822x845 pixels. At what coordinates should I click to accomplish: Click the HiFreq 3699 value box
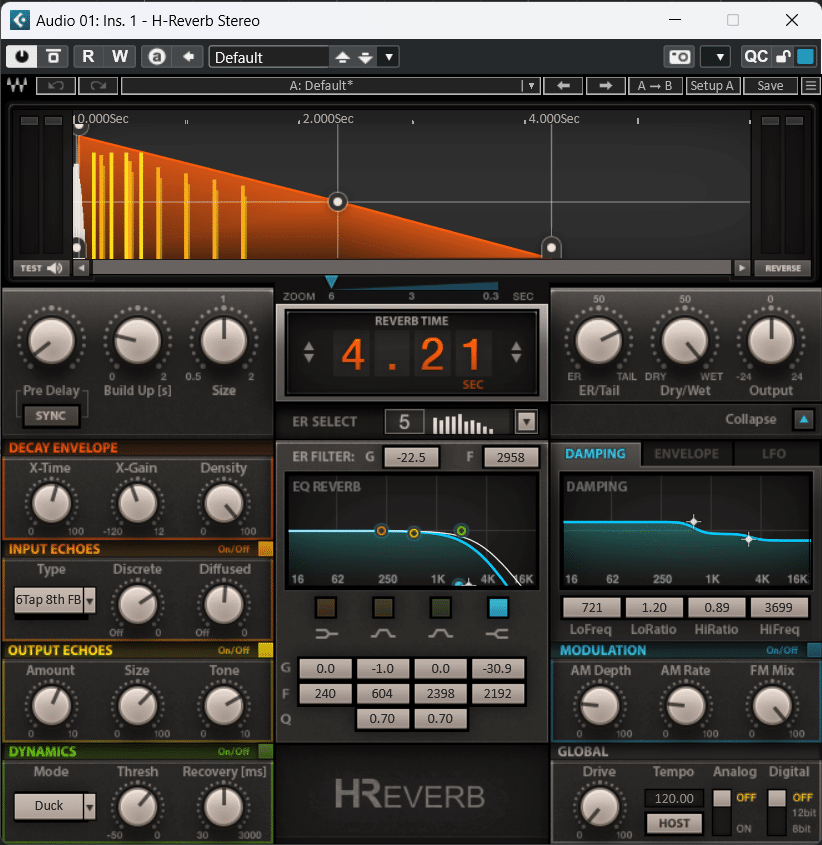tap(778, 607)
